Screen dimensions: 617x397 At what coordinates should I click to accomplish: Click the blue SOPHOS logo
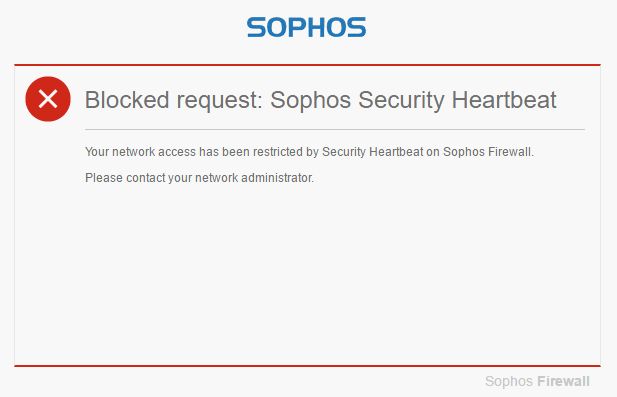pyautogui.click(x=307, y=27)
